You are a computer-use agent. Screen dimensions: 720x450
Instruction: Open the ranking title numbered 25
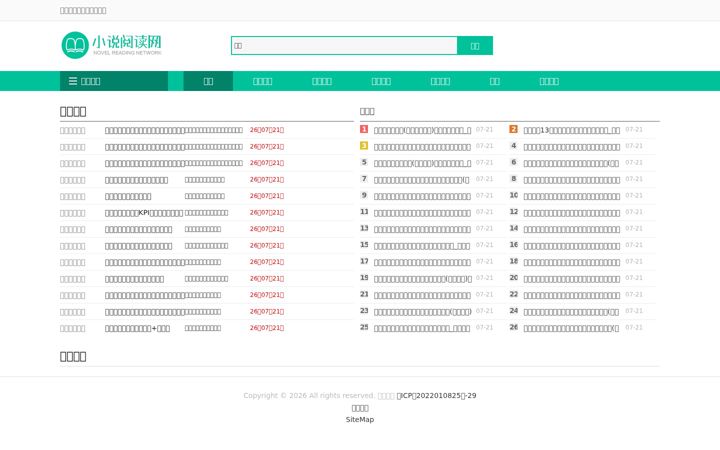pos(422,328)
